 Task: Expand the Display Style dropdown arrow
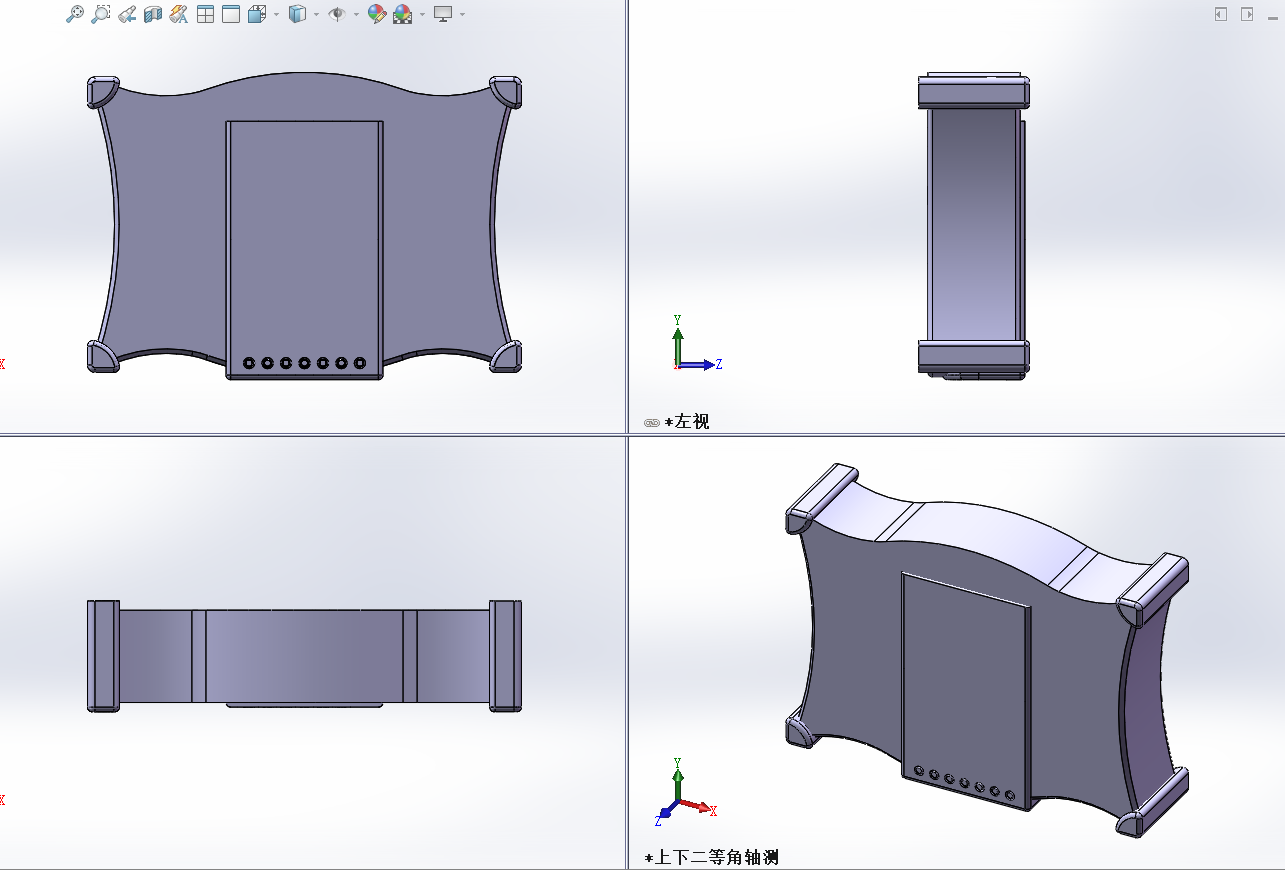coord(316,14)
